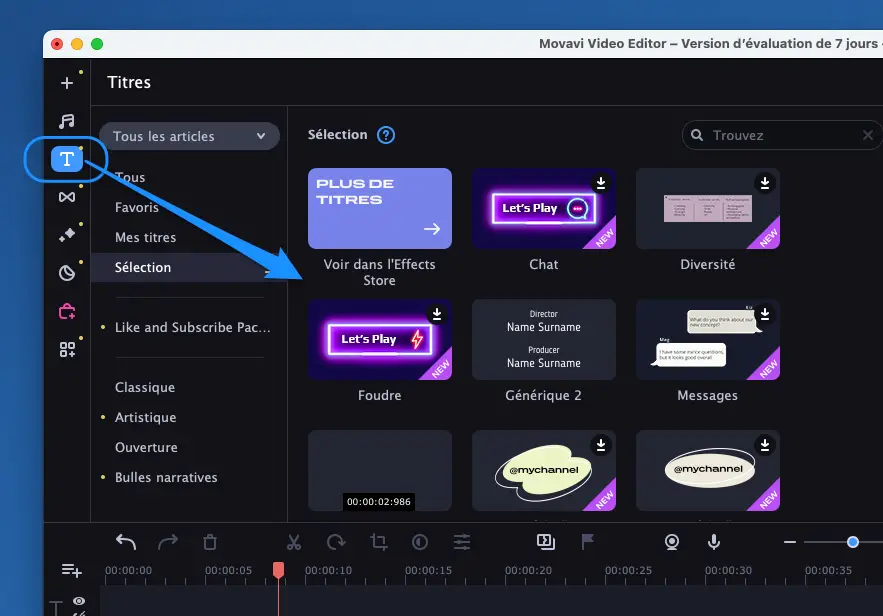Image resolution: width=883 pixels, height=616 pixels.
Task: Open the more tools grid icon
Action: 66,350
